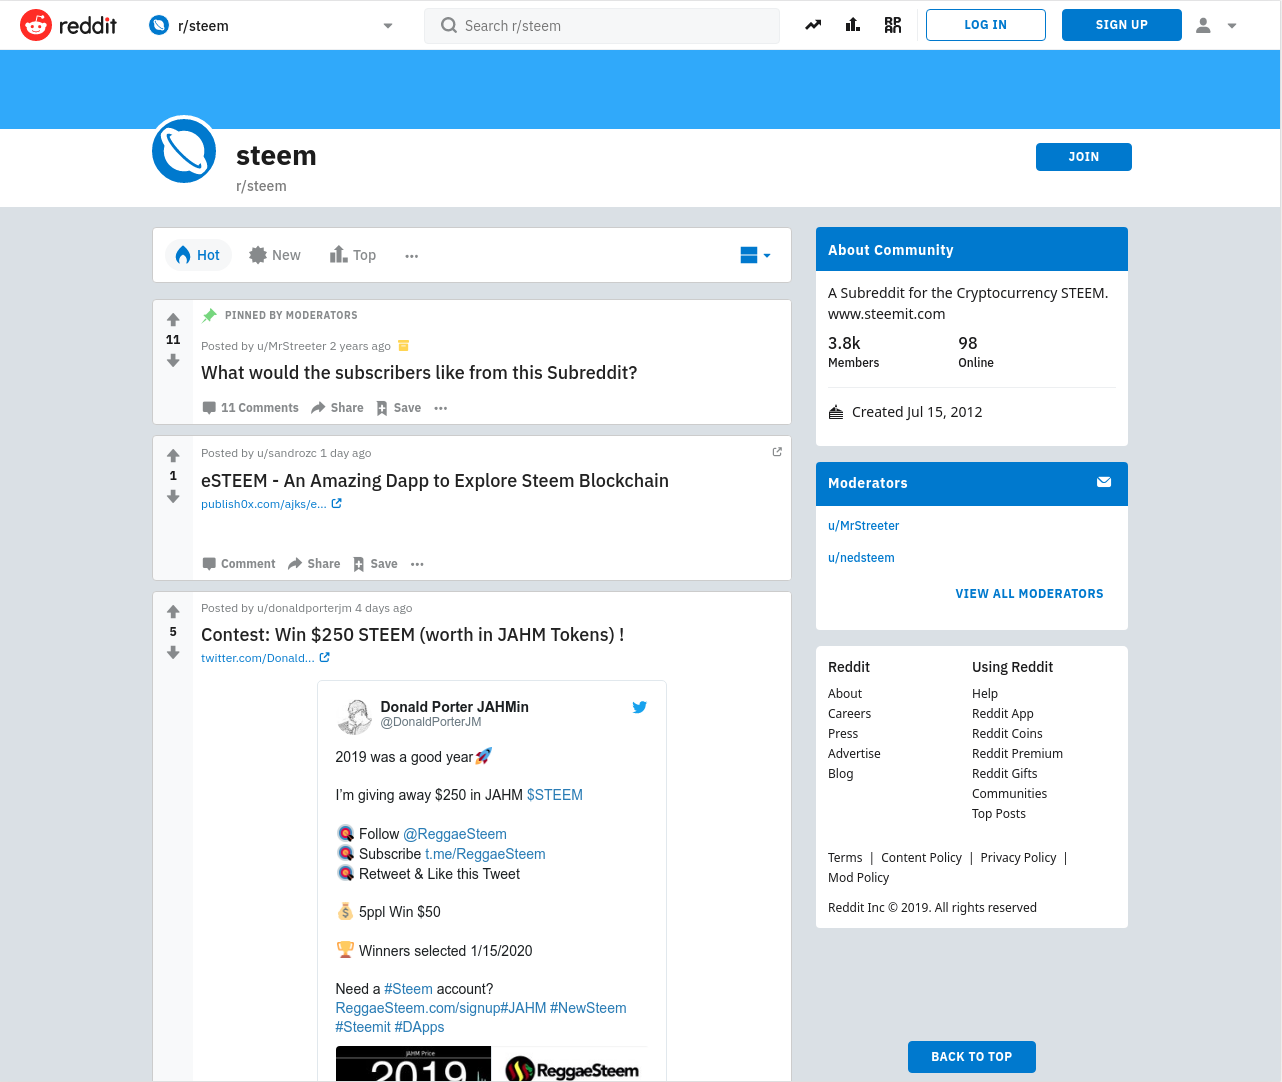Open the Popular trending arrow icon
This screenshot has width=1282, height=1082.
pyautogui.click(x=813, y=25)
